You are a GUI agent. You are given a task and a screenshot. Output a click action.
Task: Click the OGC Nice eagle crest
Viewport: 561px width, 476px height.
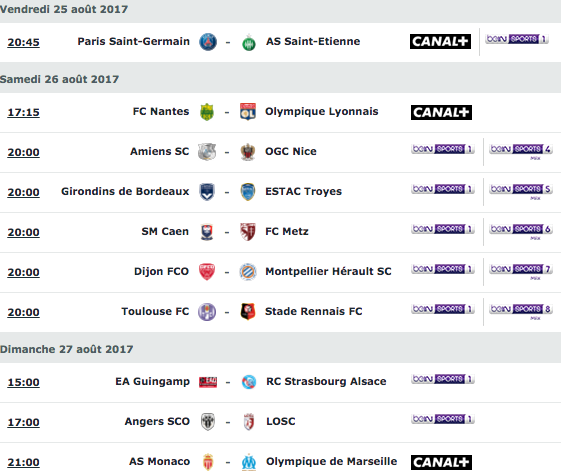[248, 152]
